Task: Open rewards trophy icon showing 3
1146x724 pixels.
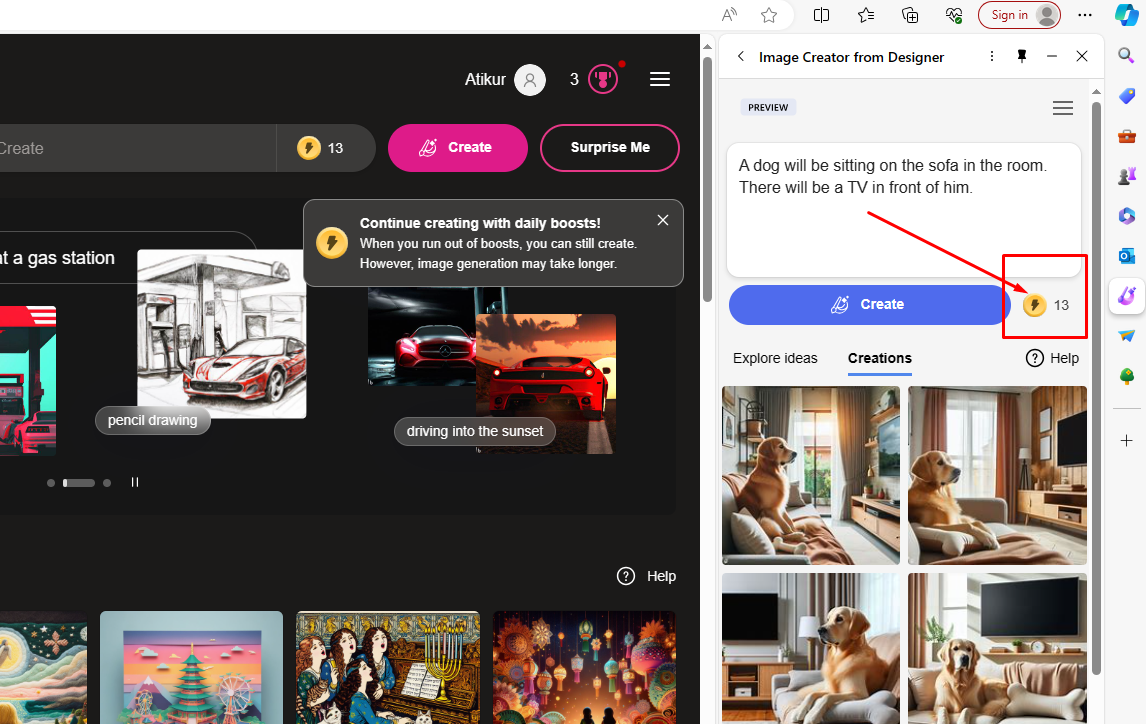Action: click(603, 79)
